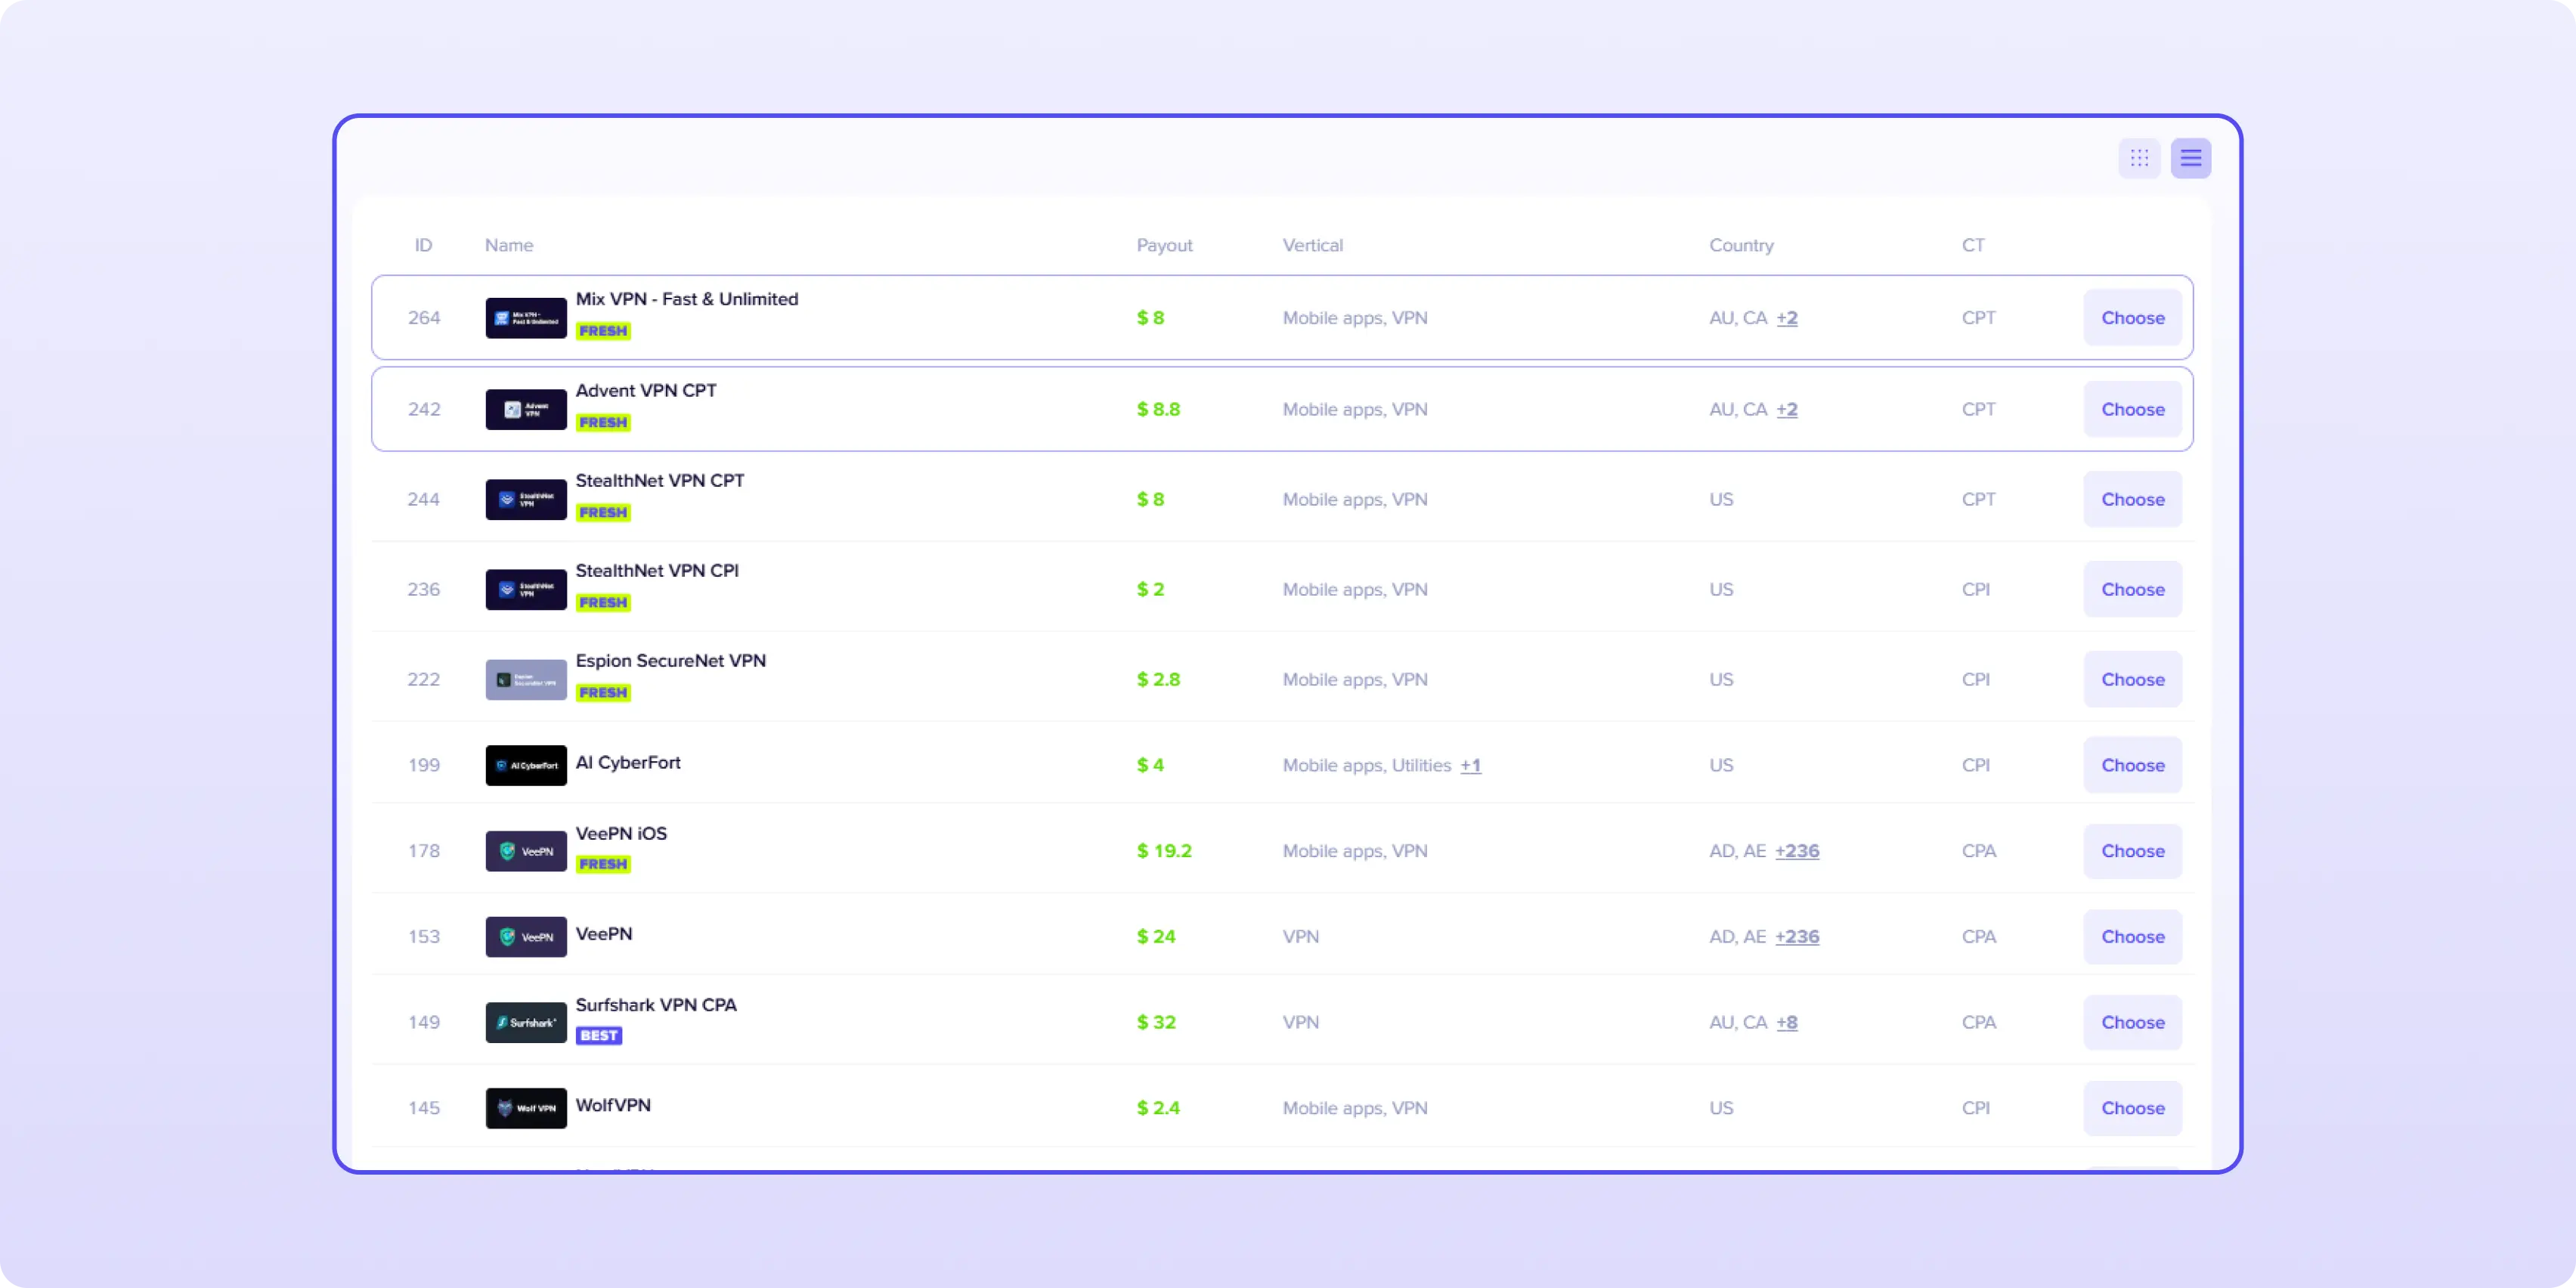2576x1288 pixels.
Task: Click the StealthNet VPN CPT name
Action: point(660,480)
